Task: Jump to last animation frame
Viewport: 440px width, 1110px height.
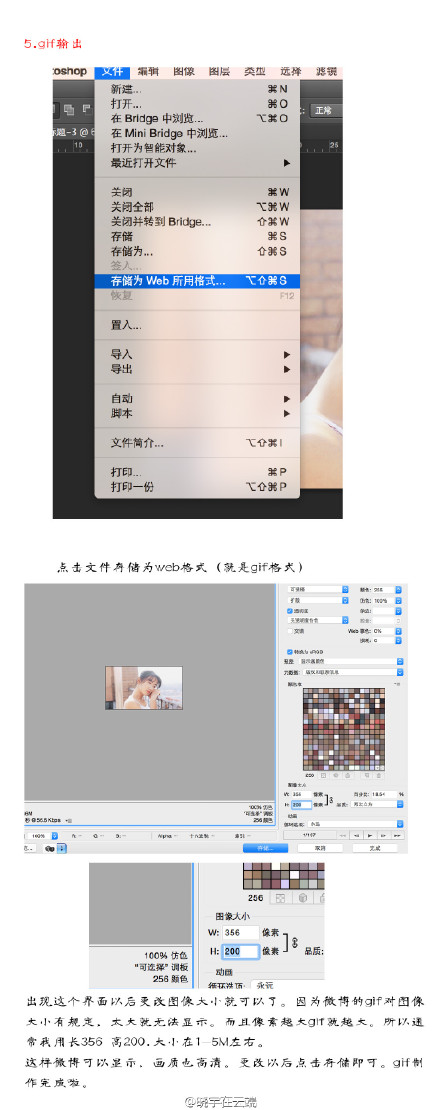Action: pos(397,835)
